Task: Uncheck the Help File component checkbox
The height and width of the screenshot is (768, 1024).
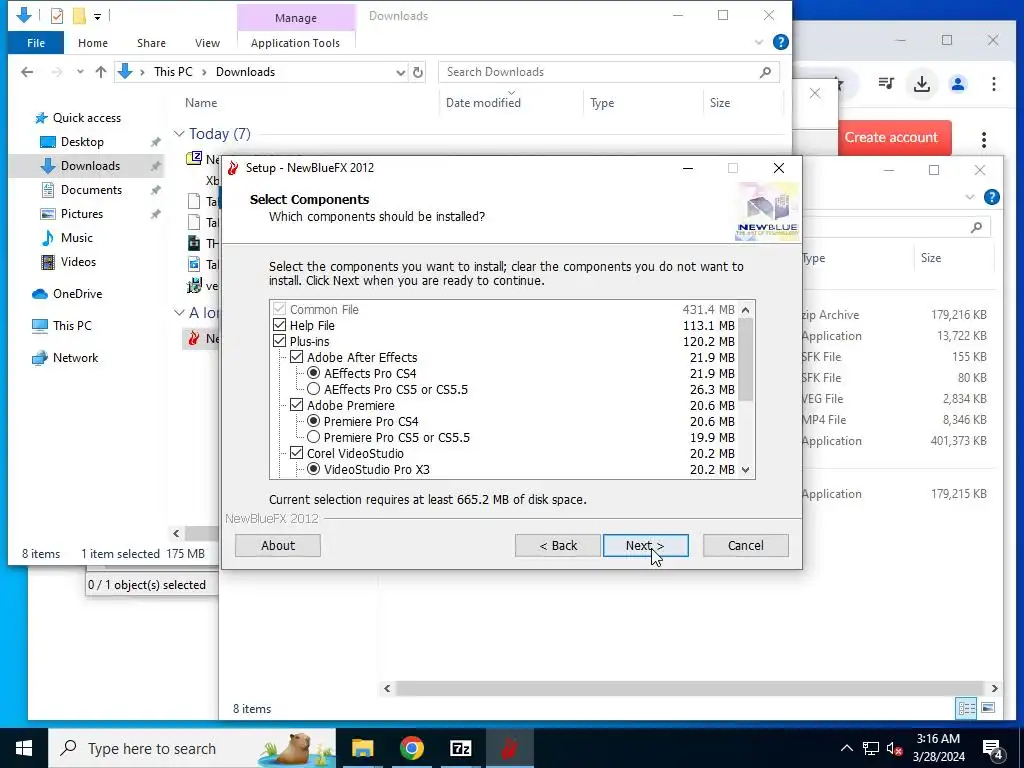Action: coord(280,325)
